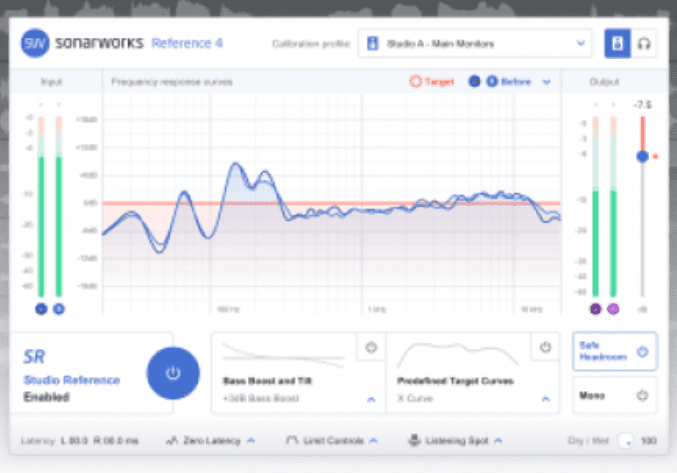
Task: Toggle the Studio Reference power button
Action: click(x=172, y=373)
